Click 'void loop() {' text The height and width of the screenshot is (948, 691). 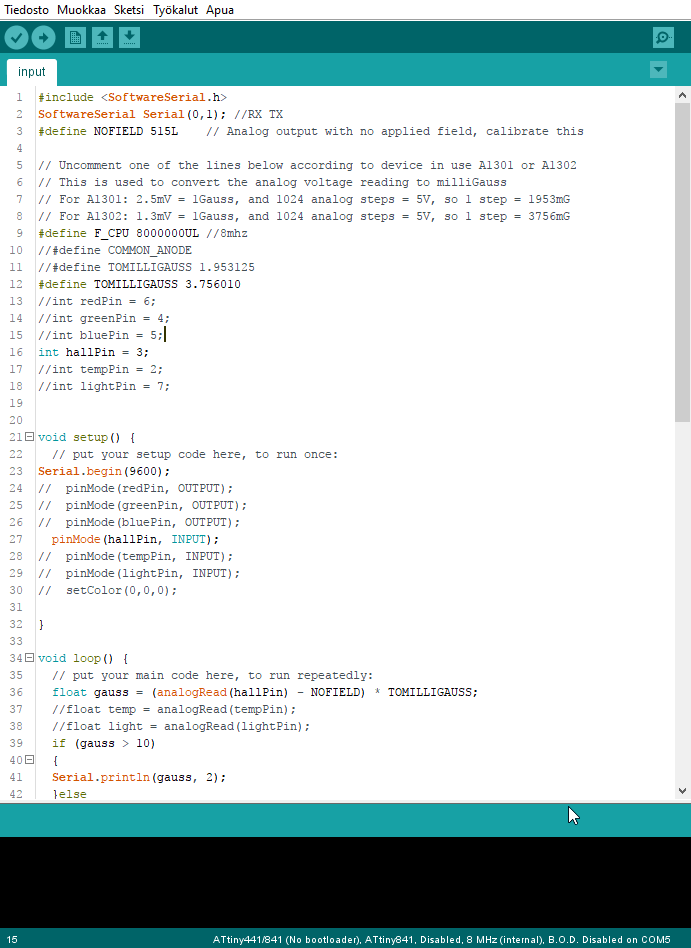pos(83,658)
